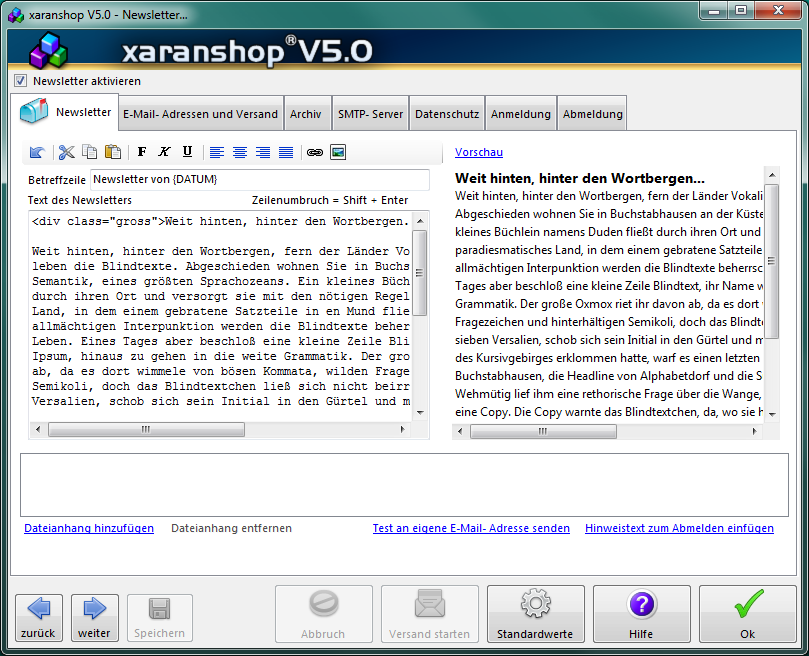Open the Vorschau preview link
Image resolution: width=809 pixels, height=656 pixels.
tap(479, 152)
